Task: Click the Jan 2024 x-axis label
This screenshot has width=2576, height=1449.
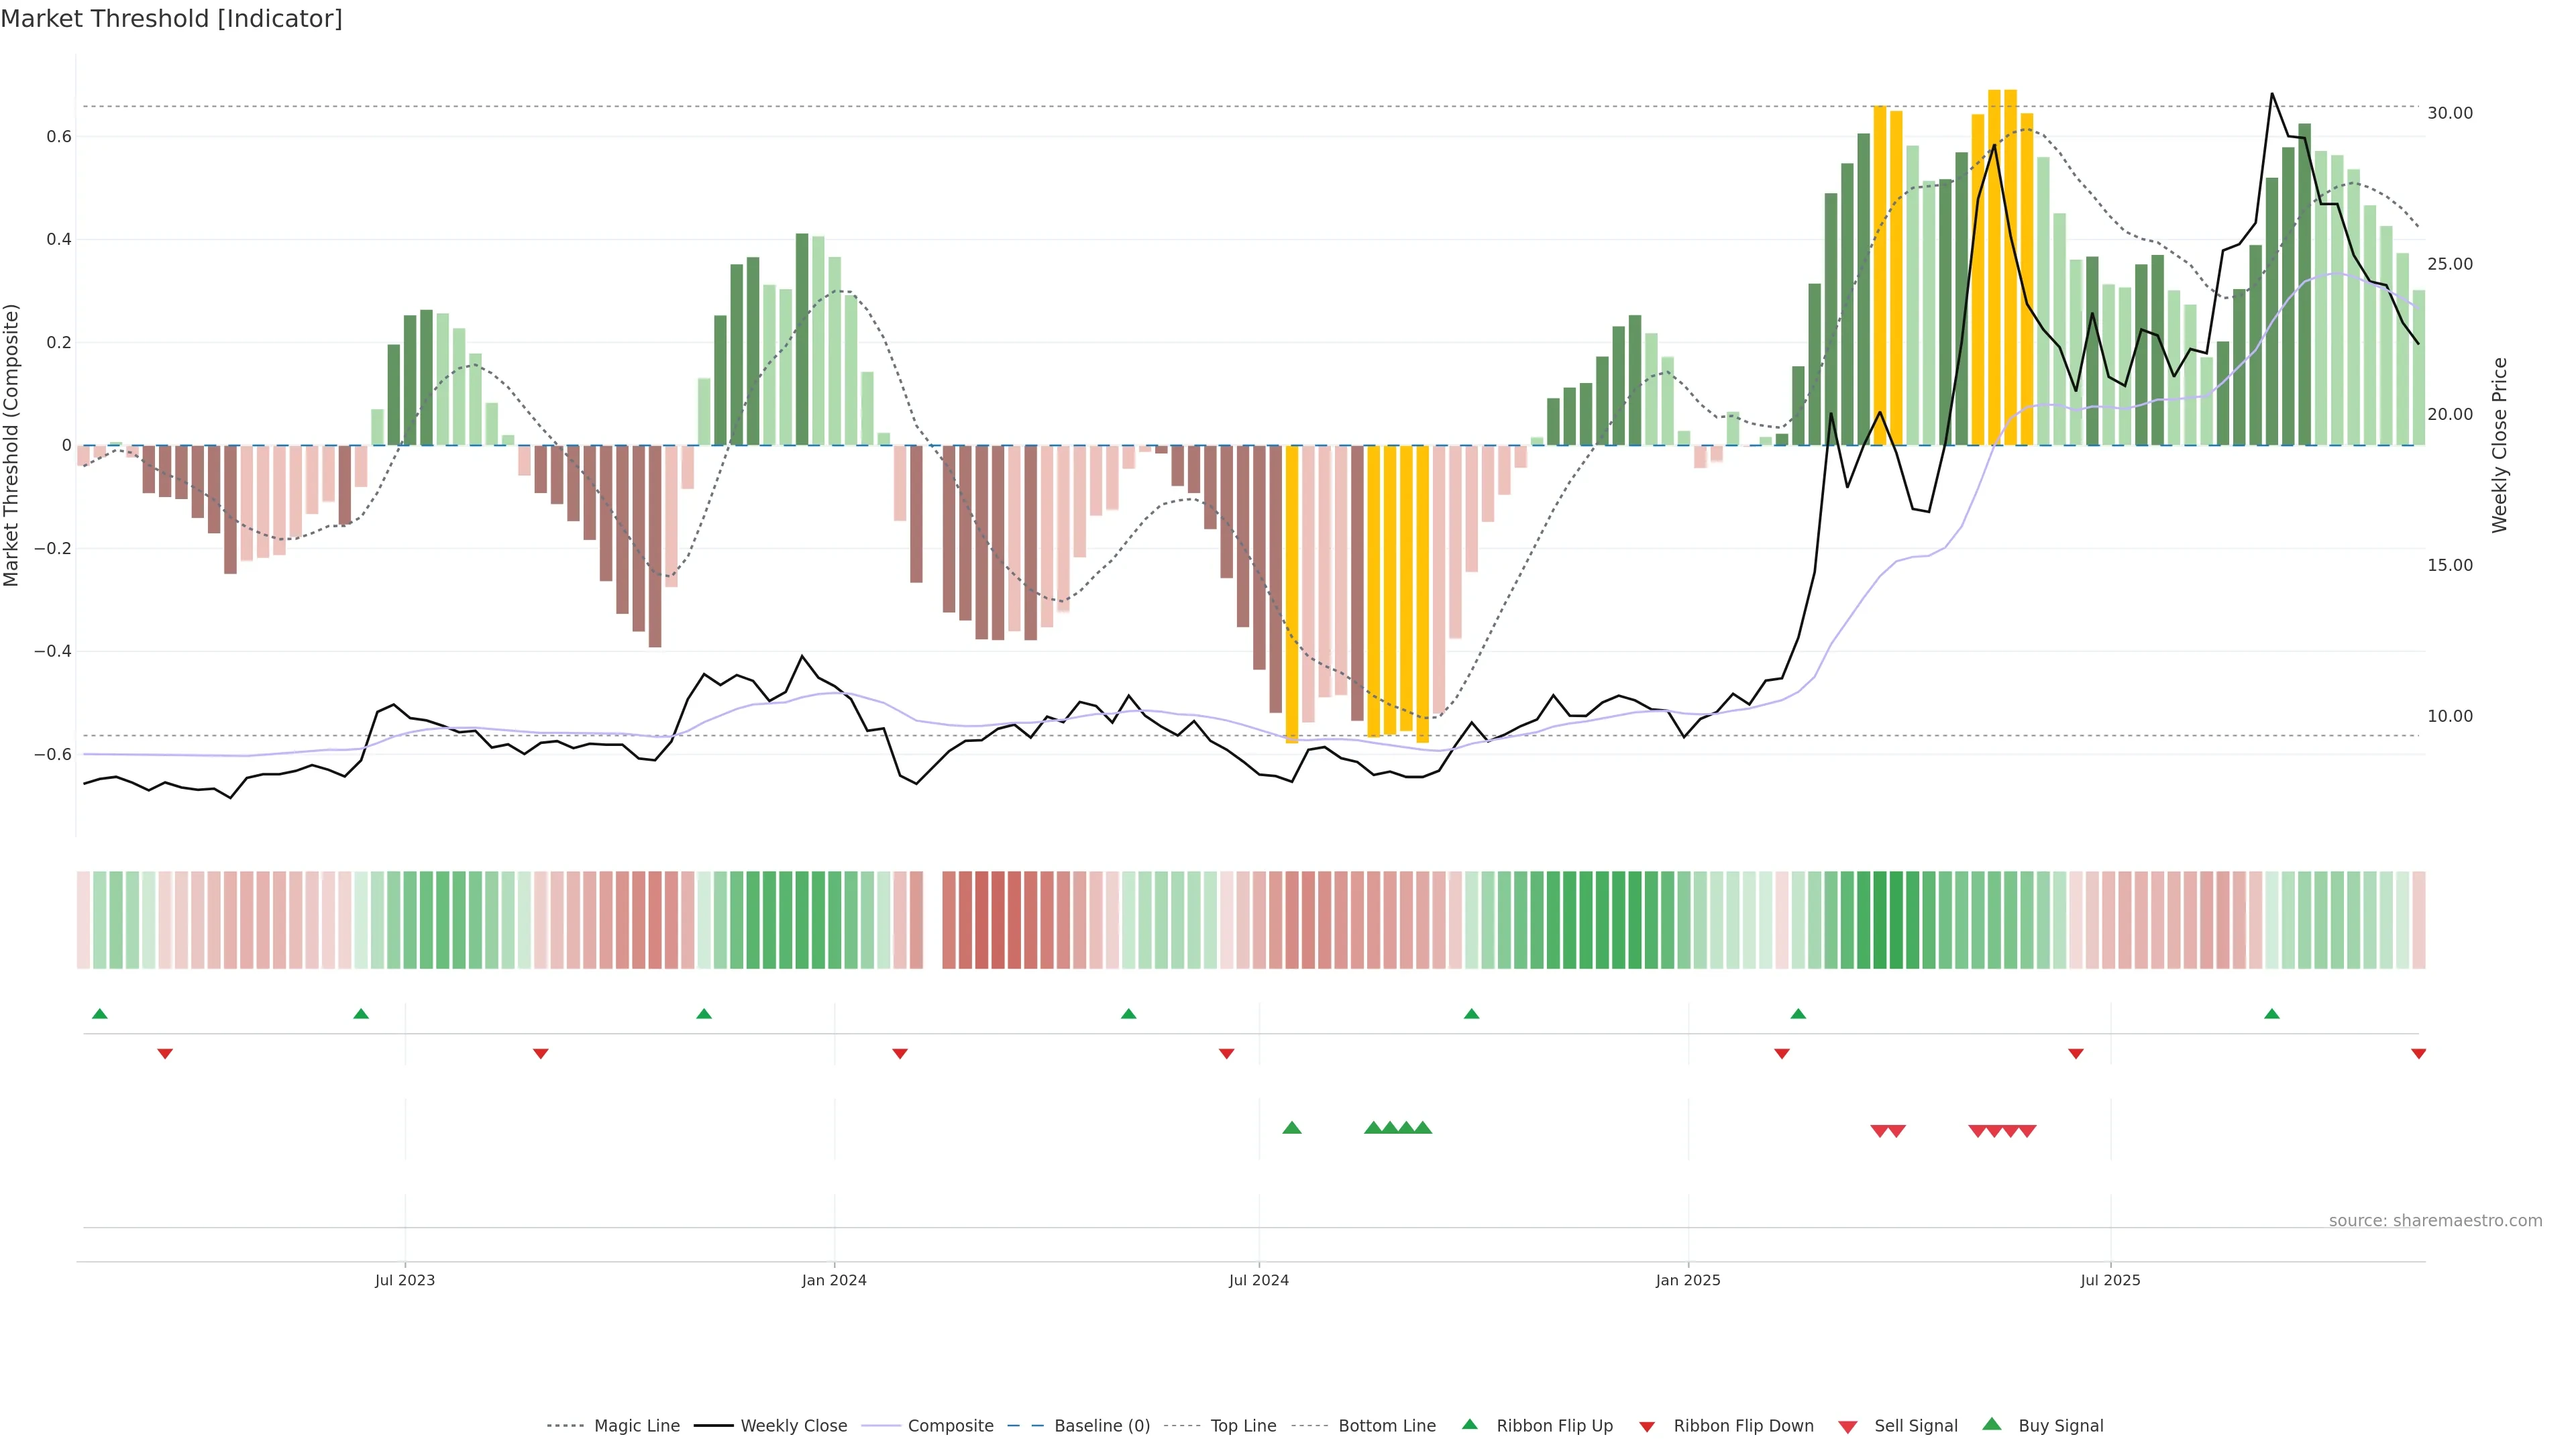Action: [x=834, y=1280]
